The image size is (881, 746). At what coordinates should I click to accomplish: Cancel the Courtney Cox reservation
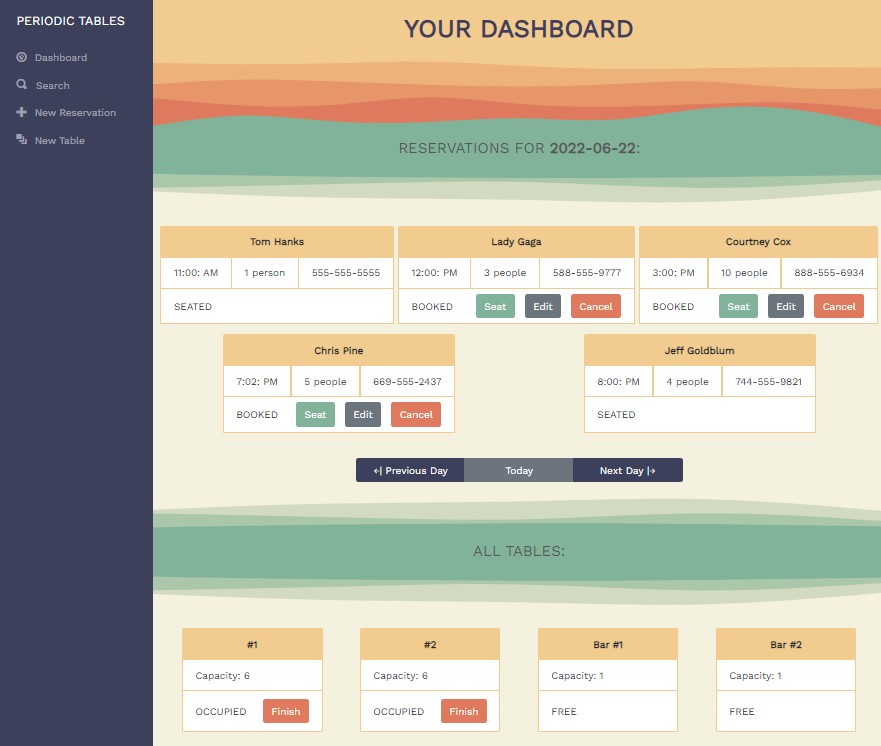tap(839, 306)
